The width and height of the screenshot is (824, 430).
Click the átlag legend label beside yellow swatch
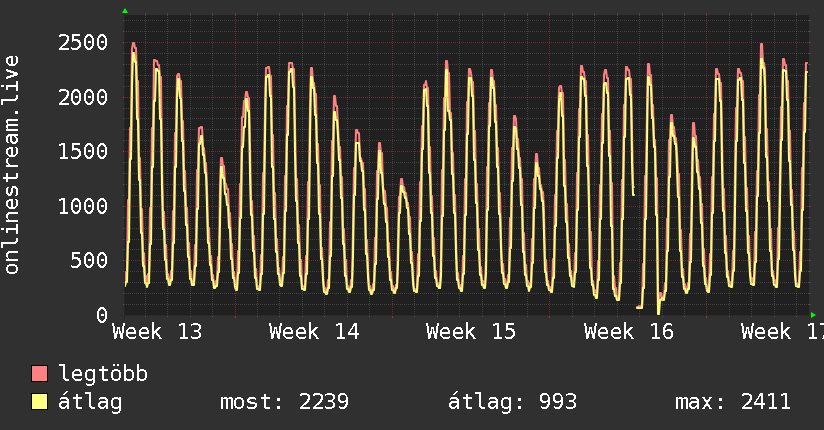click(90, 402)
